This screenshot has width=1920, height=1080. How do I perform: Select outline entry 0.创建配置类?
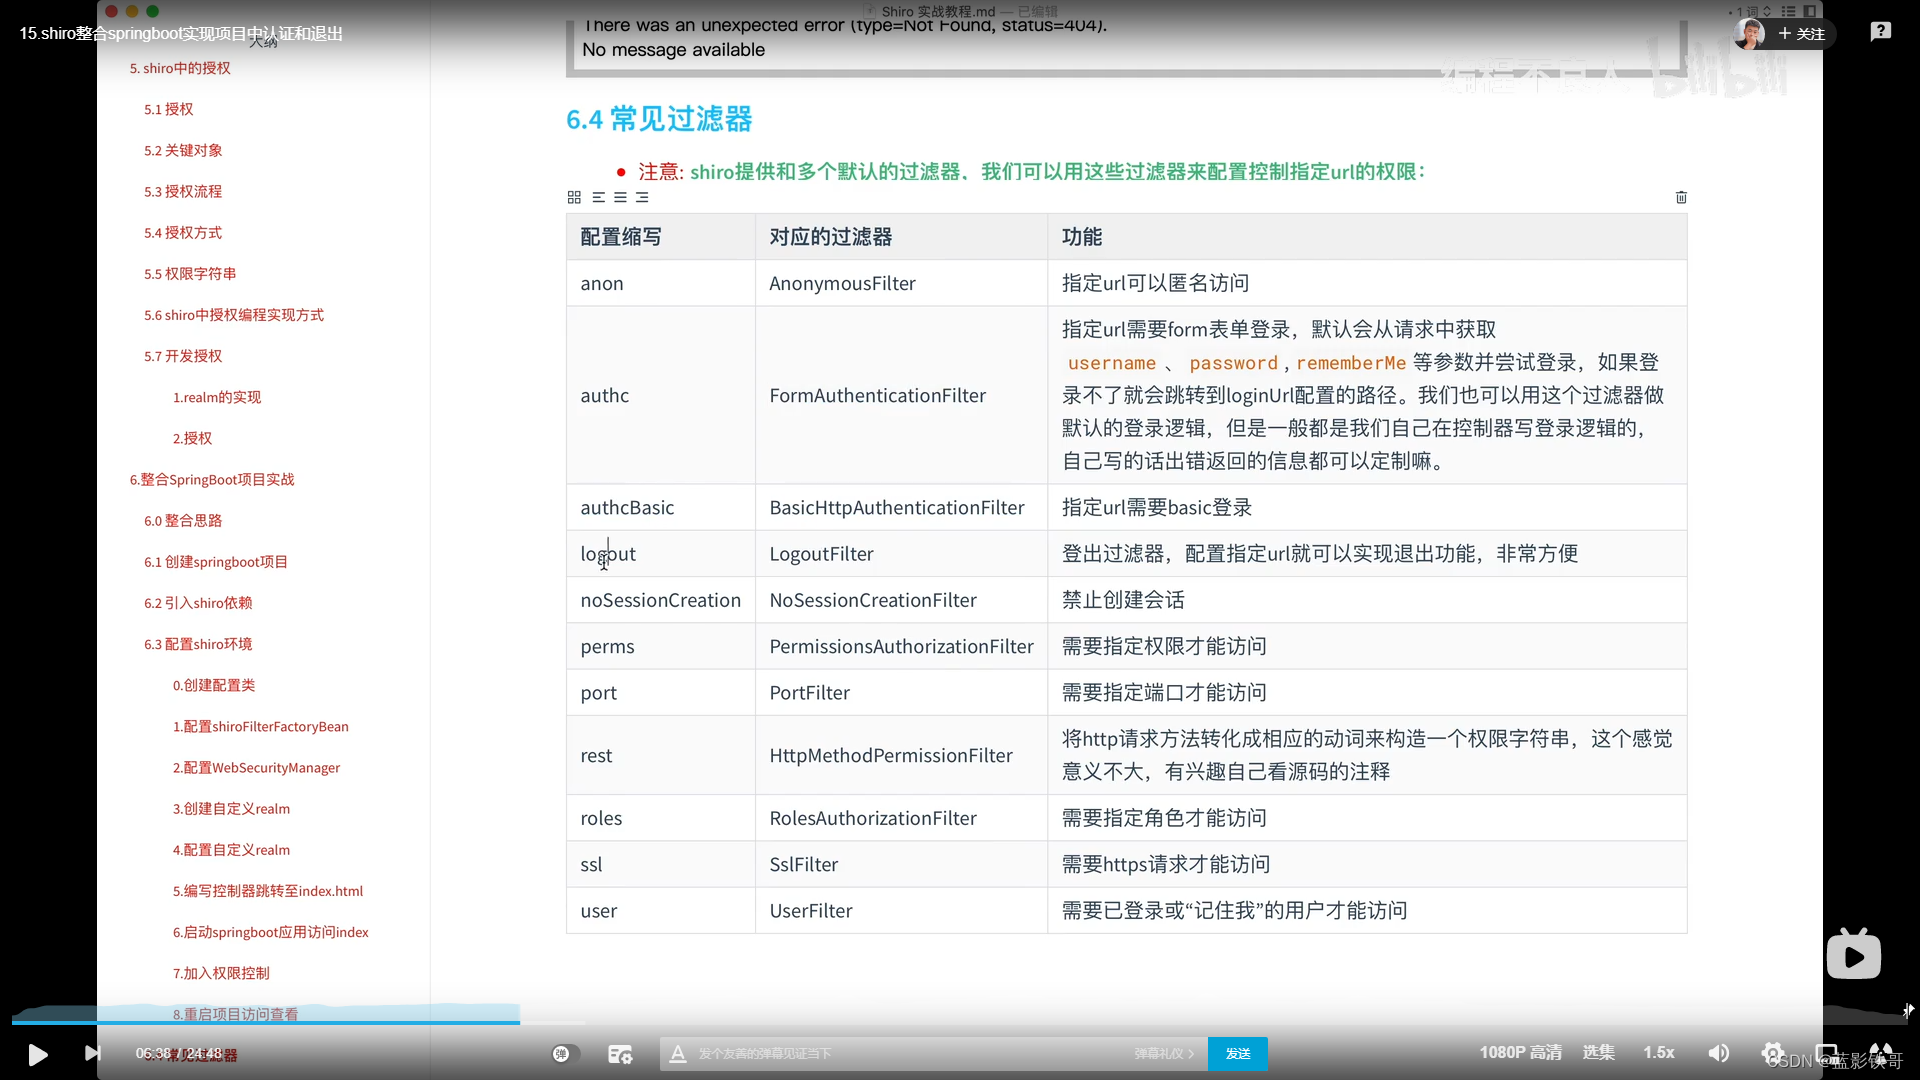pos(214,685)
